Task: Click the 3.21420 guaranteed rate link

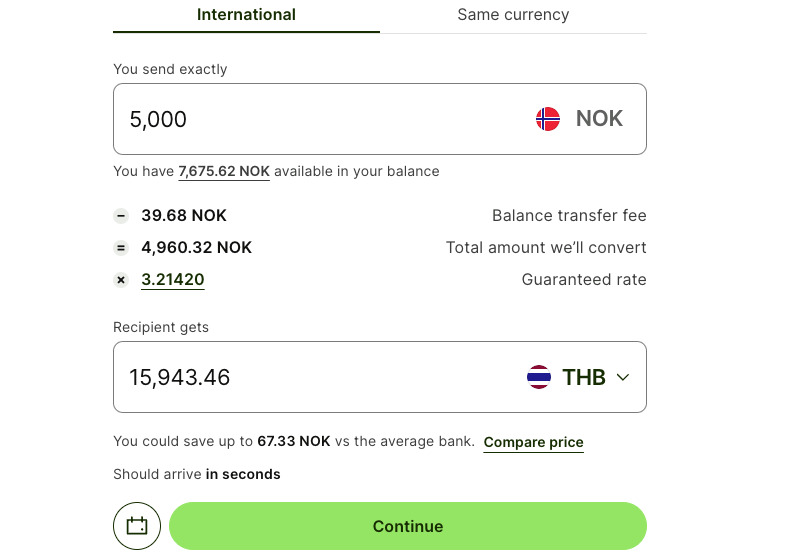Action: coord(172,279)
